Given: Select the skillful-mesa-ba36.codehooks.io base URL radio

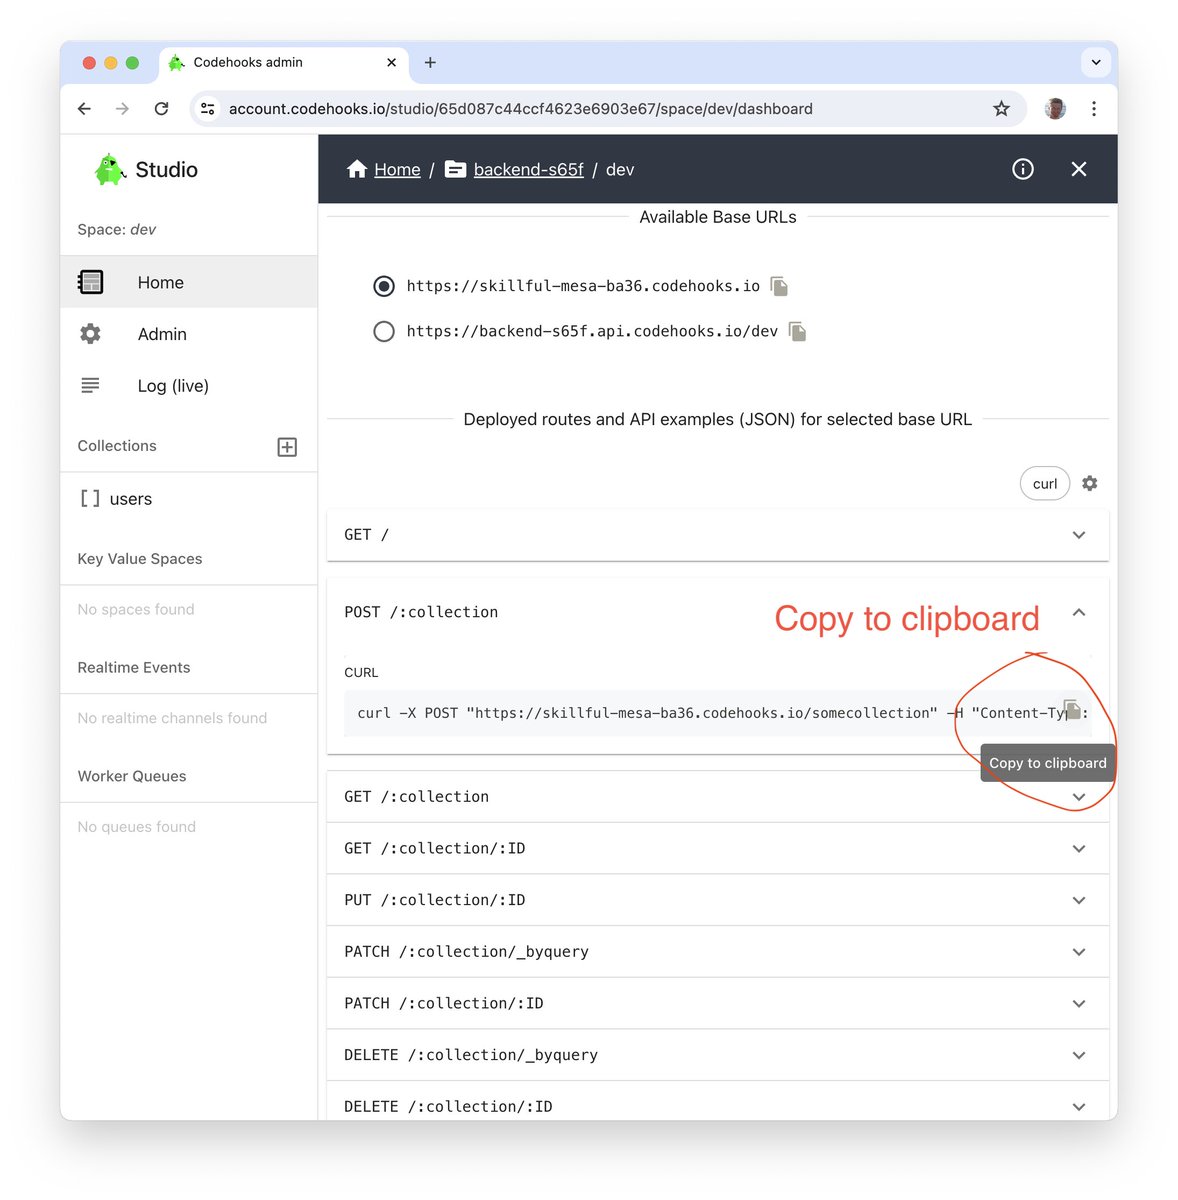Looking at the screenshot, I should (x=383, y=286).
